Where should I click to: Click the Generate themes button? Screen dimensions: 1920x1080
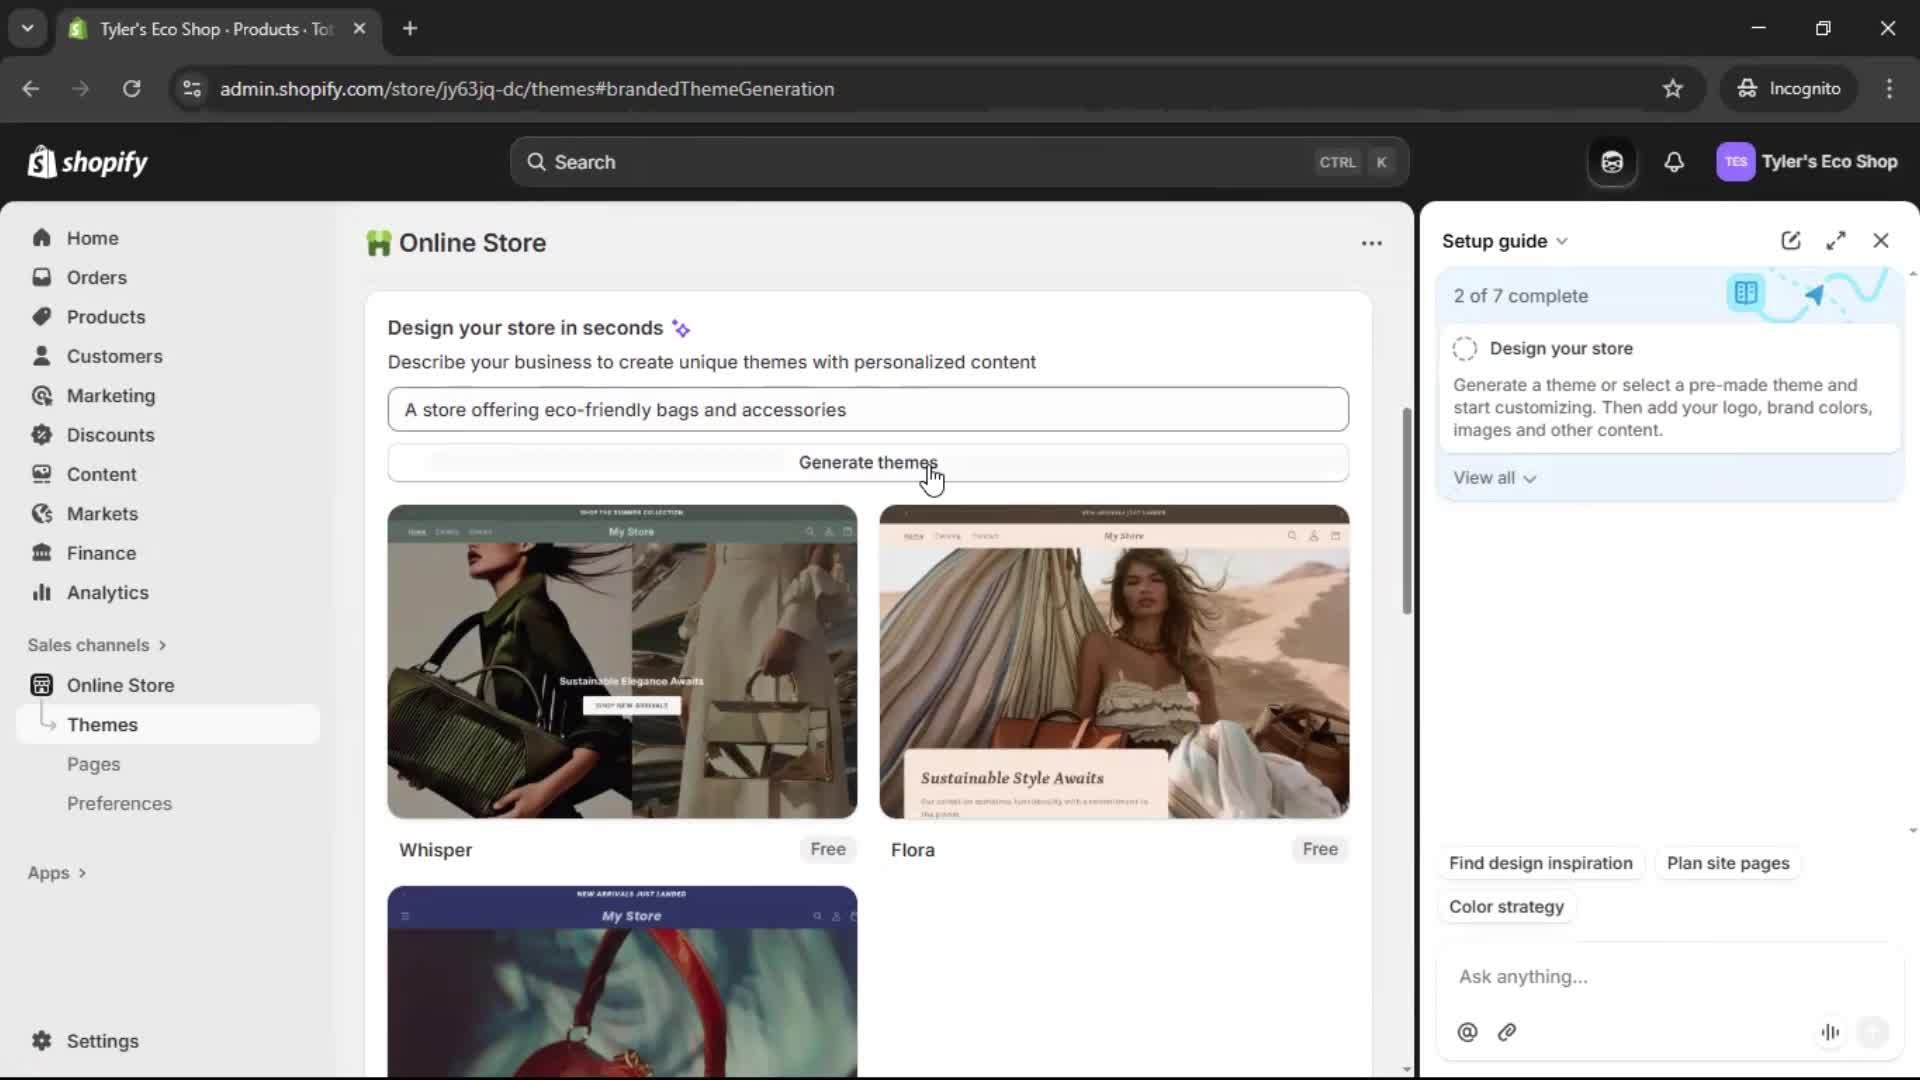[868, 462]
